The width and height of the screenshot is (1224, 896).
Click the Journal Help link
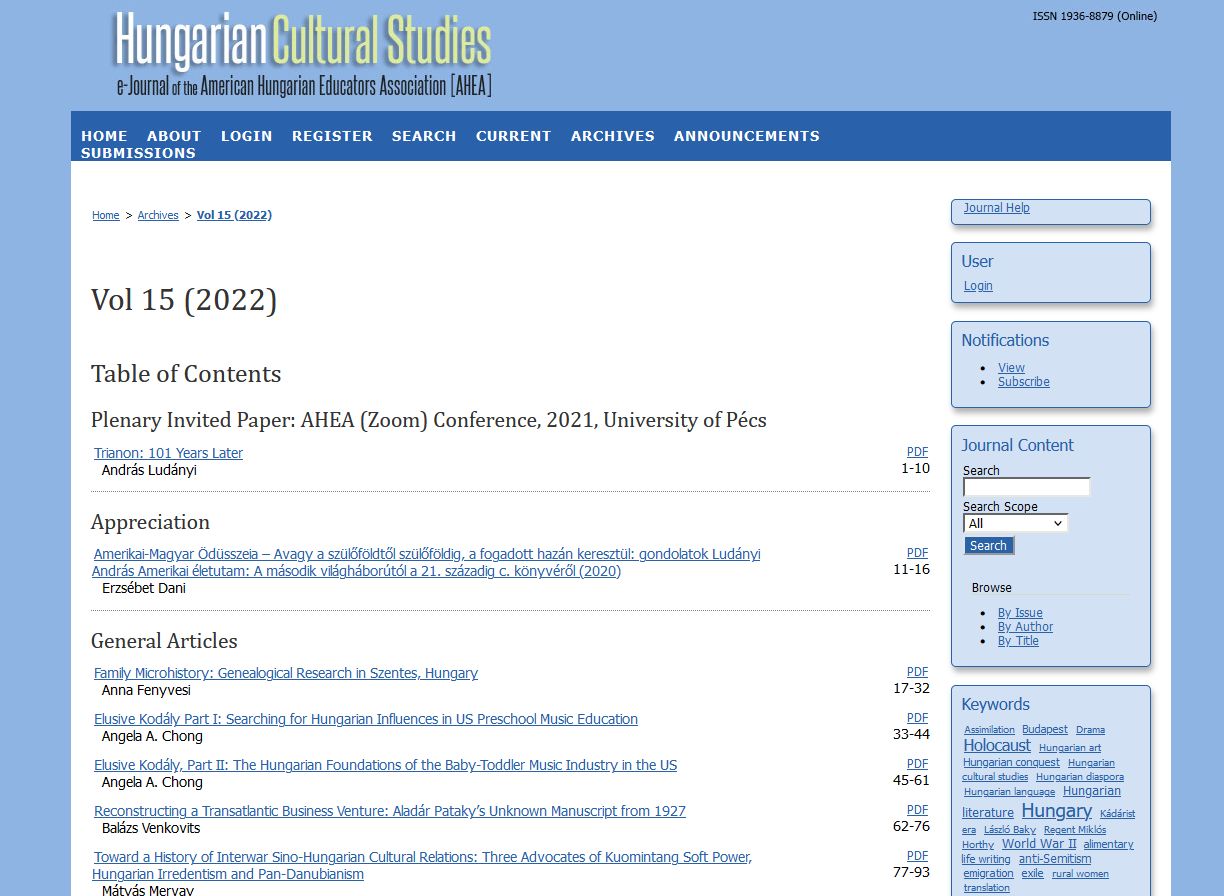(996, 208)
